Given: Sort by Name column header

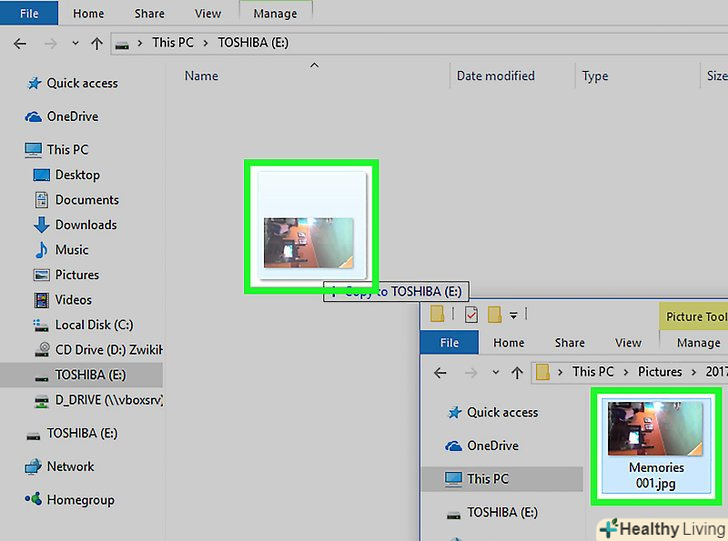Looking at the screenshot, I should [201, 76].
